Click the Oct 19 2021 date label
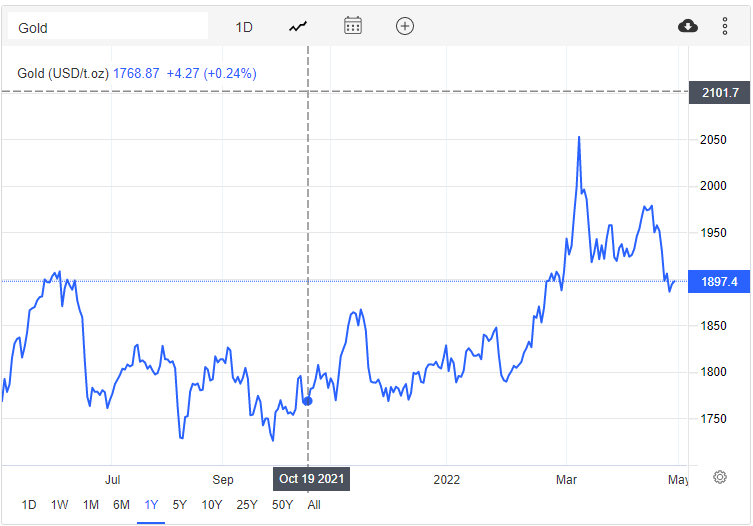The height and width of the screenshot is (526, 753). 311,479
